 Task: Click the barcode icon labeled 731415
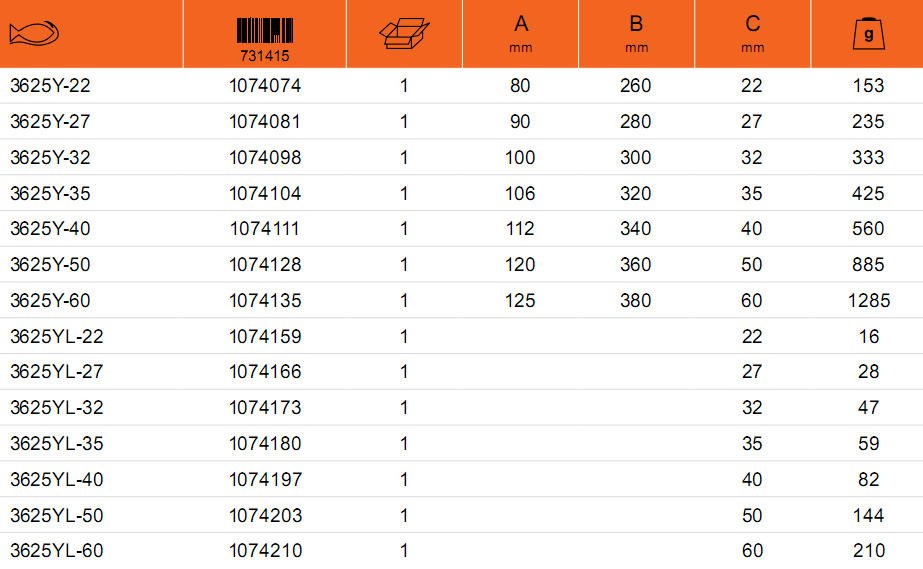[265, 39]
